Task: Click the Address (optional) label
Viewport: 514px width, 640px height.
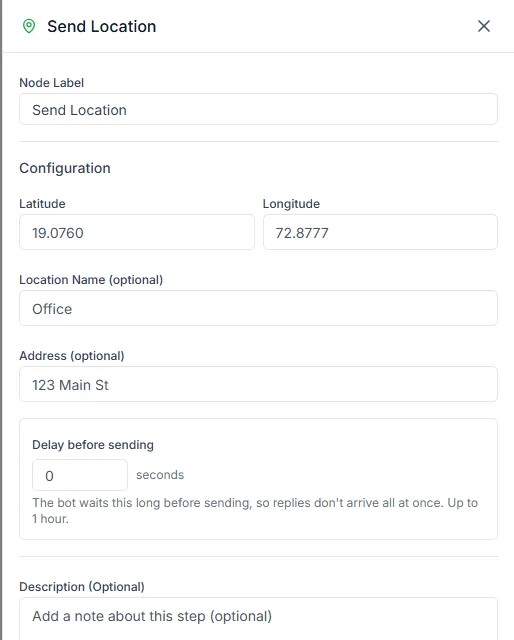Action: pyautogui.click(x=72, y=356)
